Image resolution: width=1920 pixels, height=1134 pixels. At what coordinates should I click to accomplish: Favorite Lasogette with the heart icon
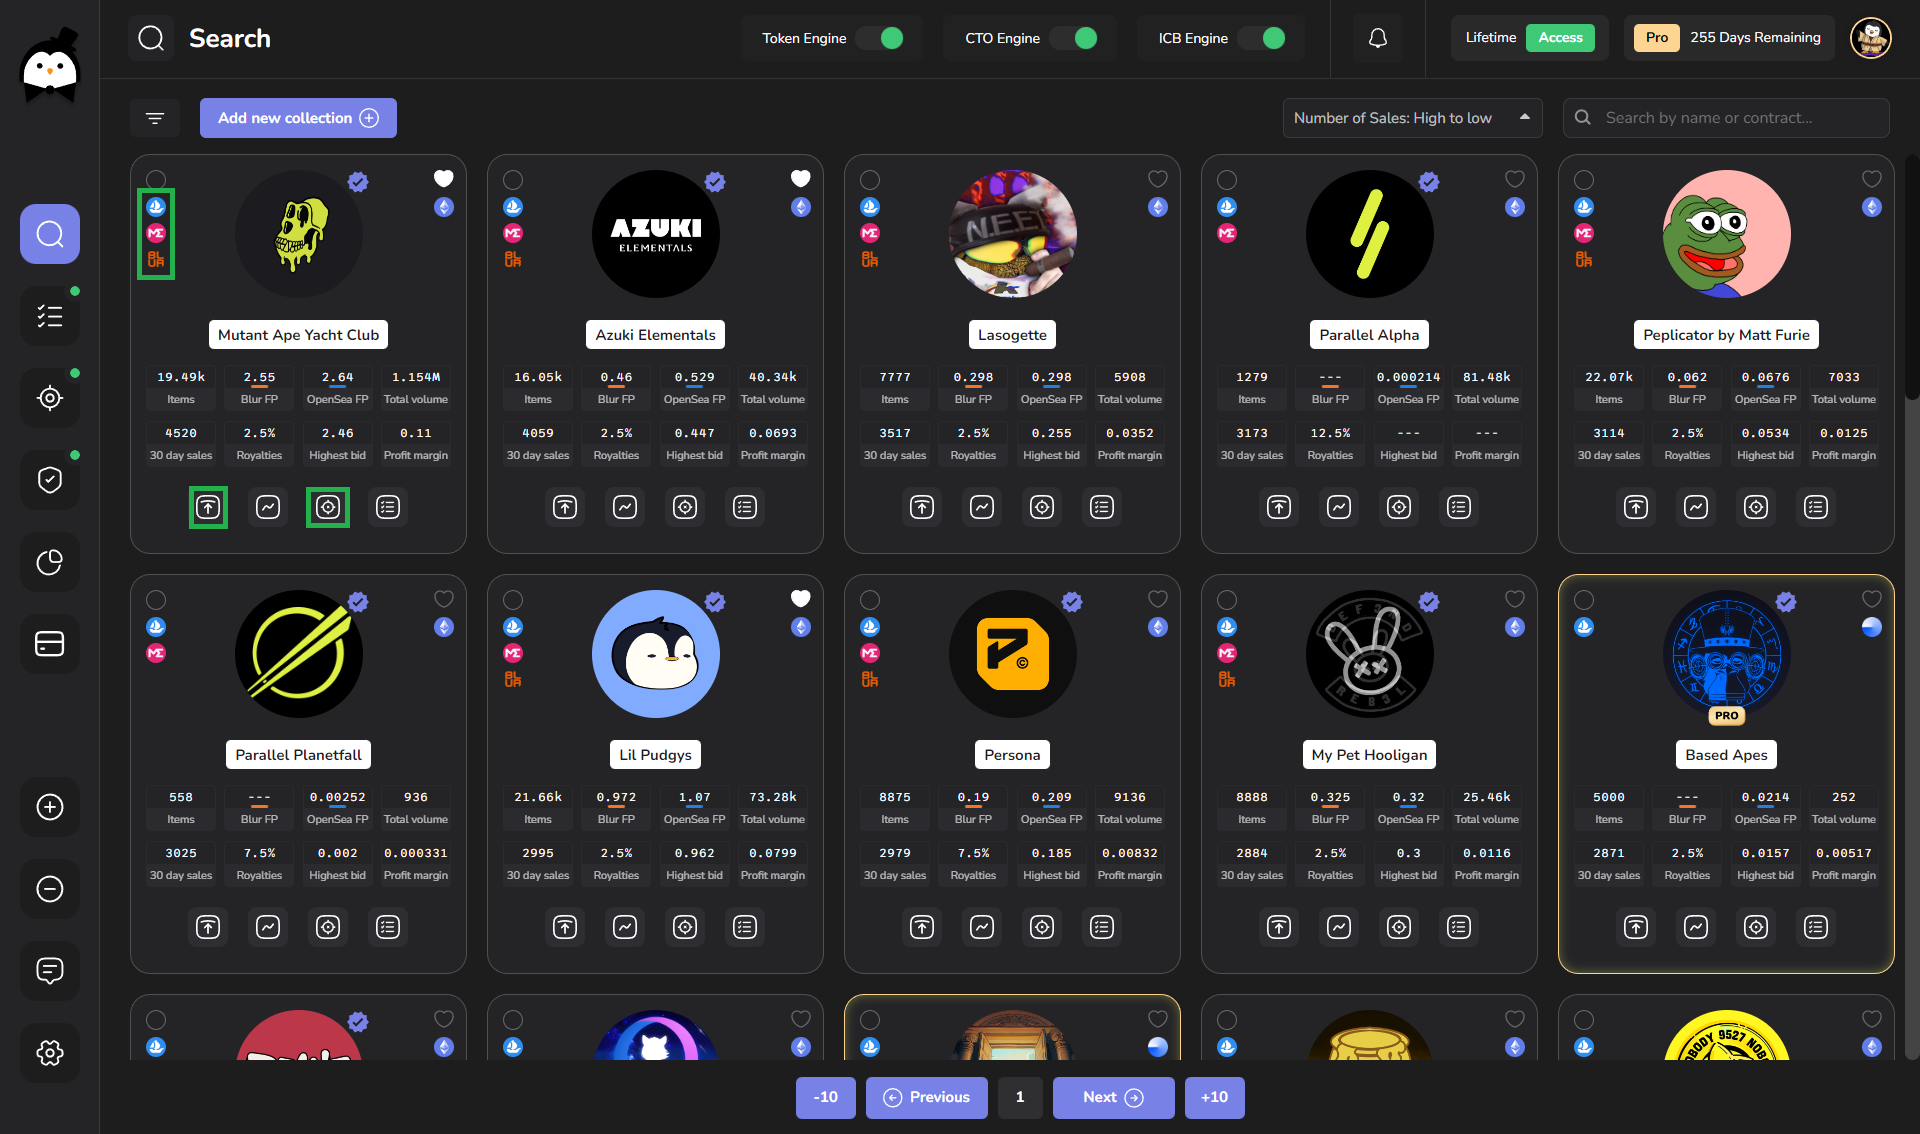tap(1157, 179)
